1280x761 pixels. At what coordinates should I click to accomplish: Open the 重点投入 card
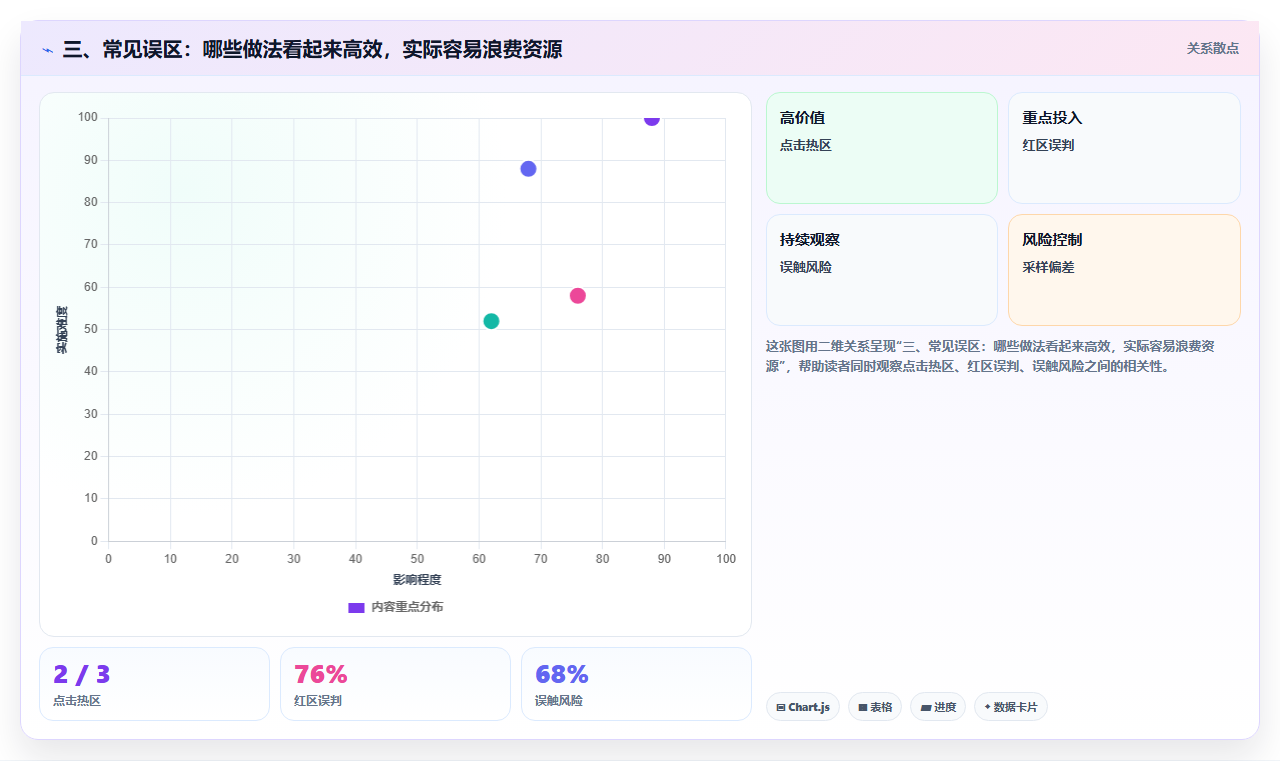tap(1124, 148)
